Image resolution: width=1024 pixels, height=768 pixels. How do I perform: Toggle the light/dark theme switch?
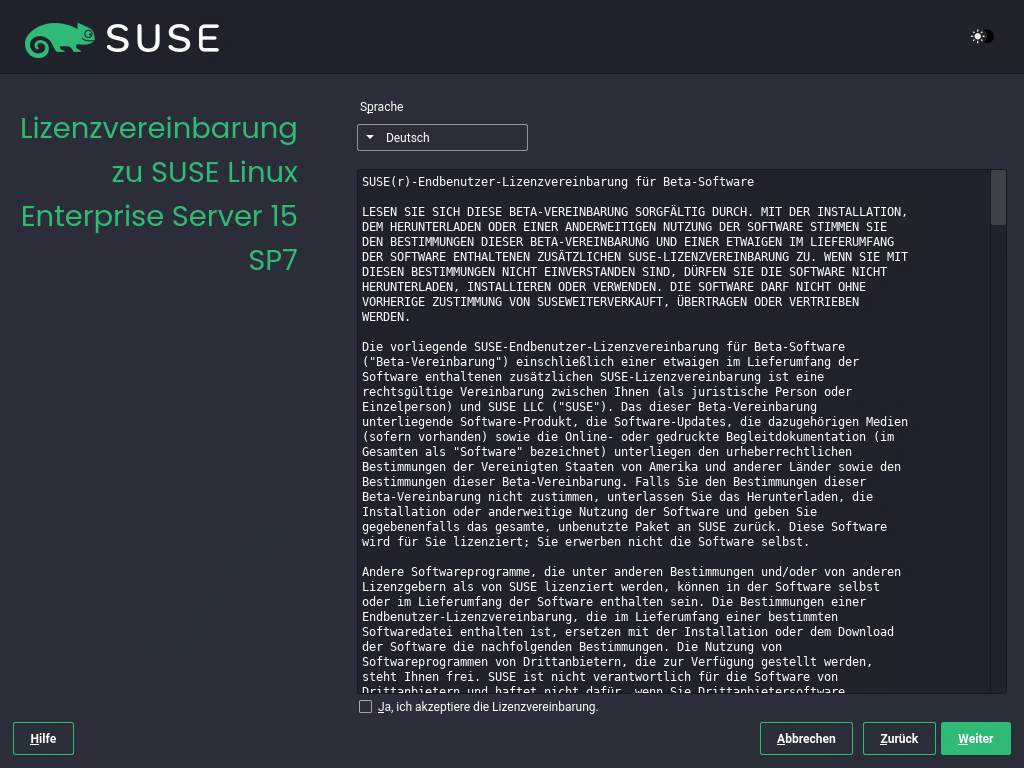(982, 37)
